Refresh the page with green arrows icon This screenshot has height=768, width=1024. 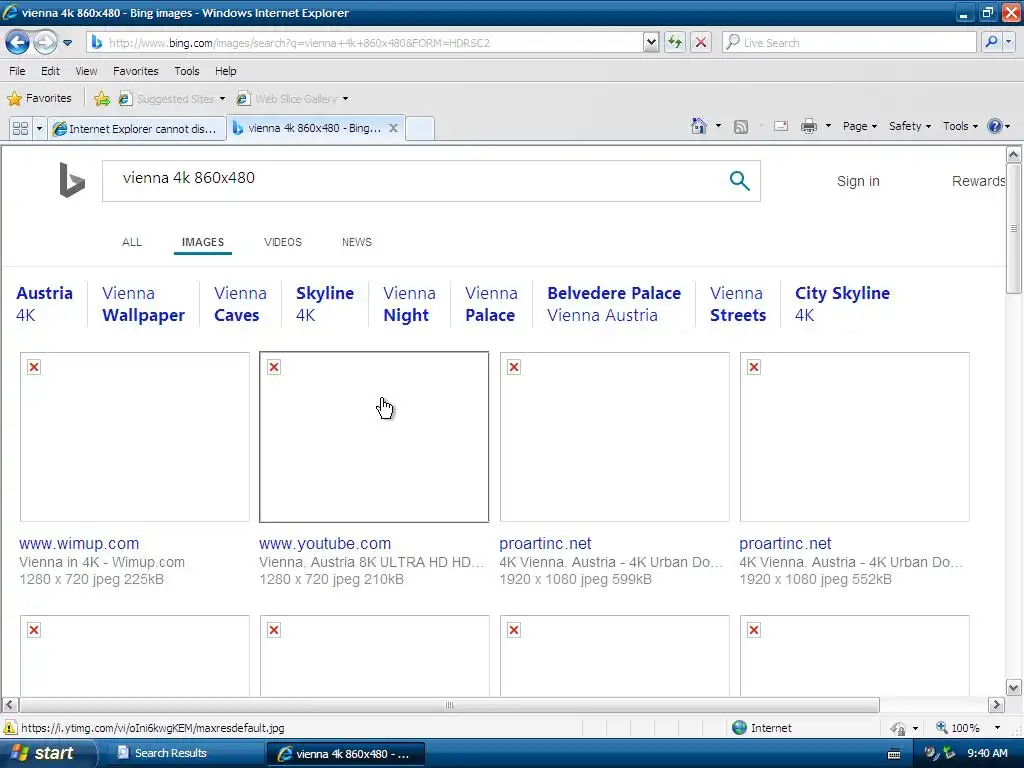tap(675, 42)
